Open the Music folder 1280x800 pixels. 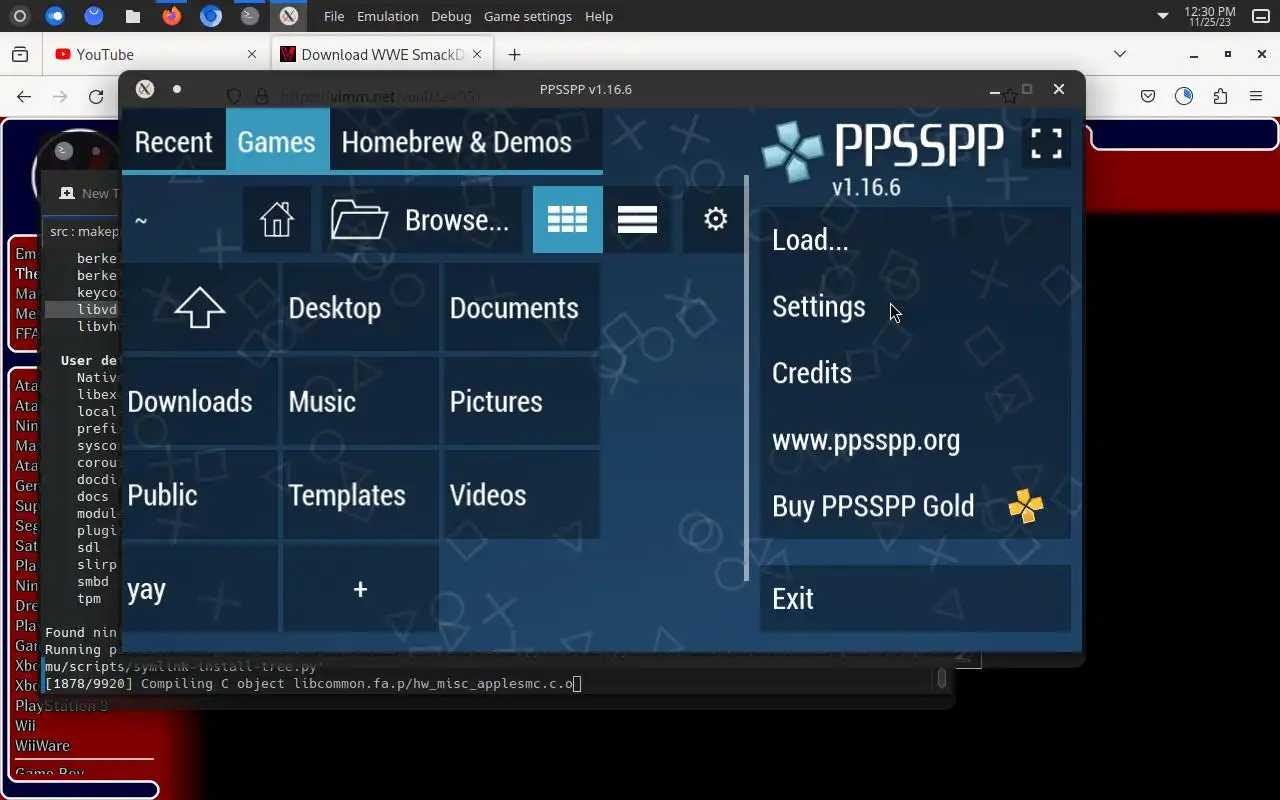point(360,402)
